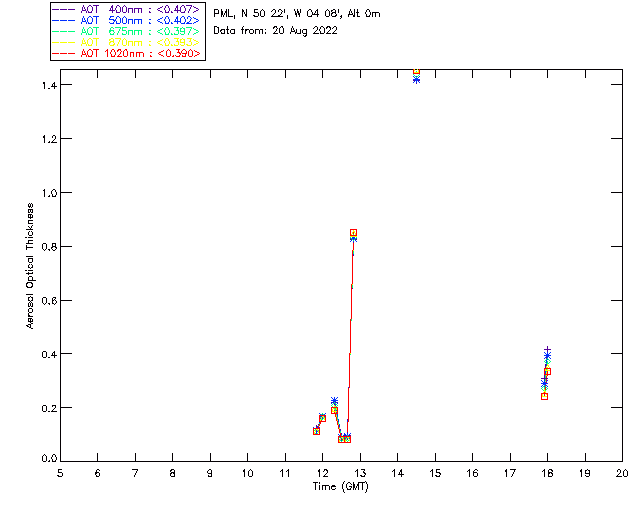Click the 0.0 y-axis tick label

coord(49,458)
